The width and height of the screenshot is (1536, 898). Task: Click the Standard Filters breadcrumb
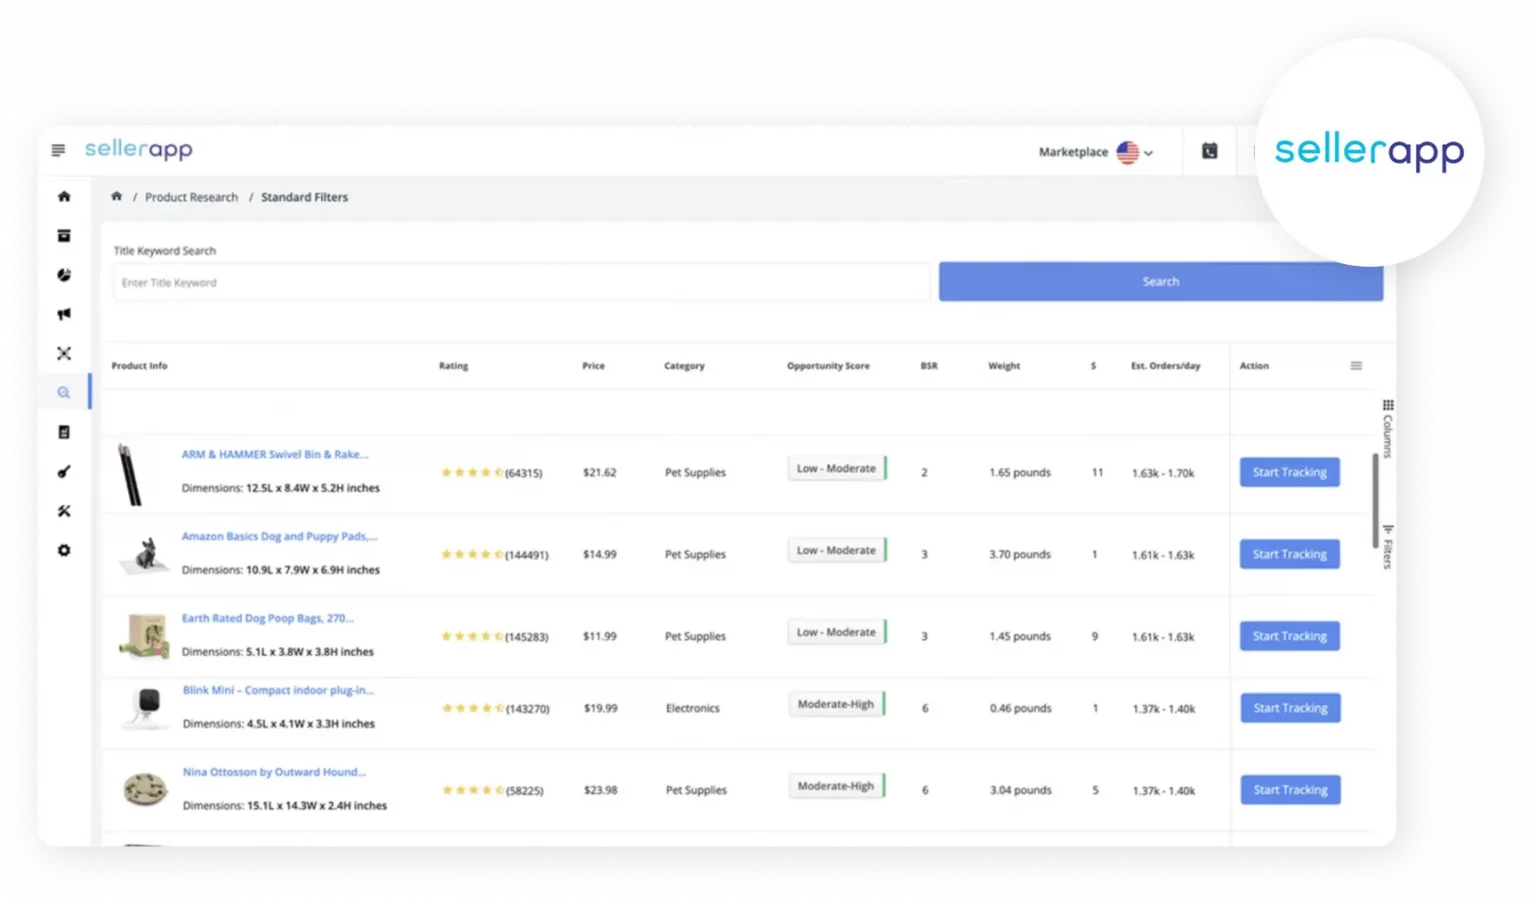pos(304,197)
